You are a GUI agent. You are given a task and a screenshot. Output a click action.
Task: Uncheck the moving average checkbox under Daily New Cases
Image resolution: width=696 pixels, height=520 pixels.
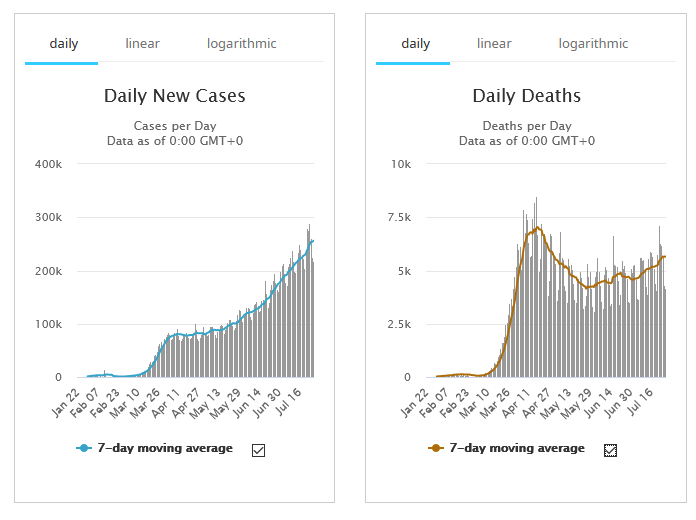(x=258, y=450)
